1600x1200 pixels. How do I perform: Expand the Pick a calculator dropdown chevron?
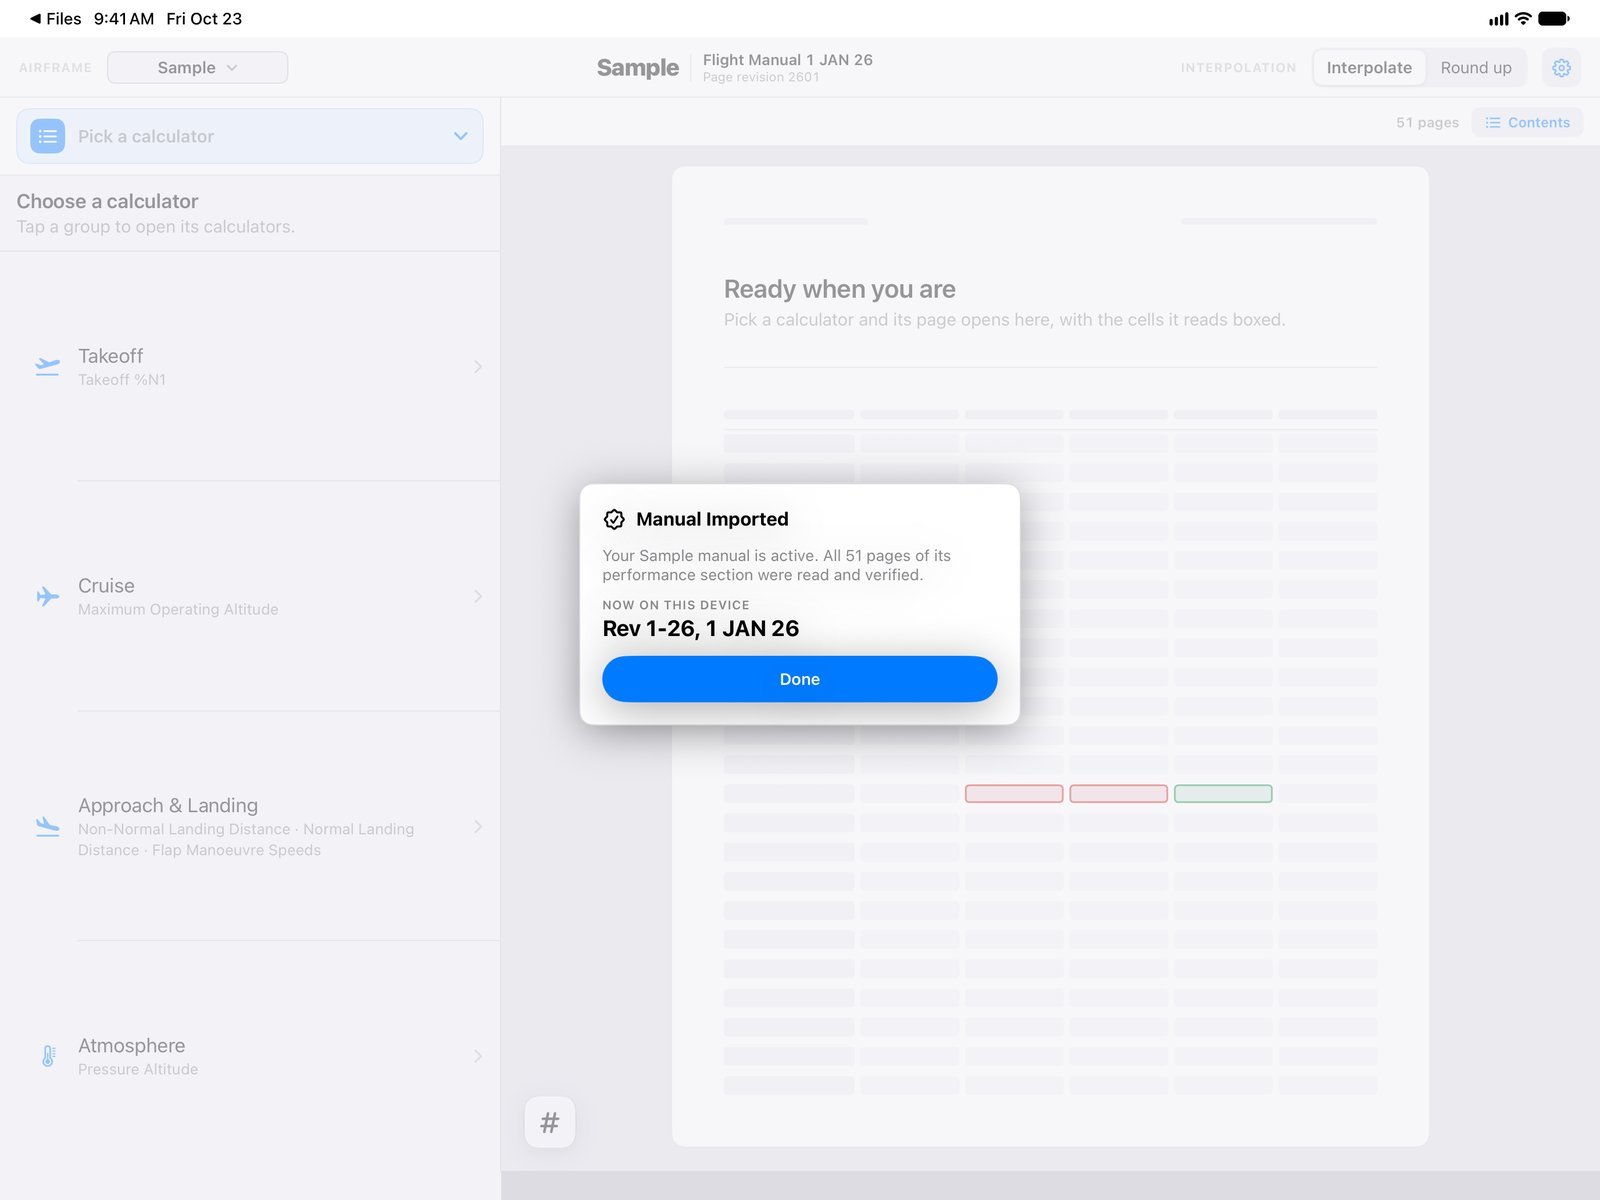click(x=460, y=136)
